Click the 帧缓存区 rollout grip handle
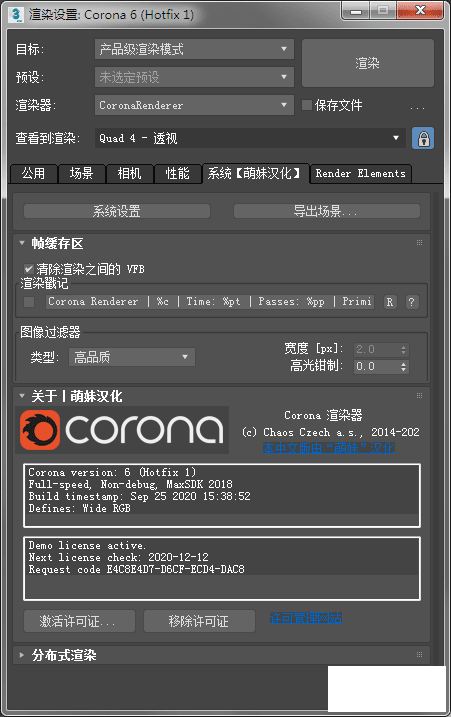Viewport: 451px width, 717px height. 419,243
